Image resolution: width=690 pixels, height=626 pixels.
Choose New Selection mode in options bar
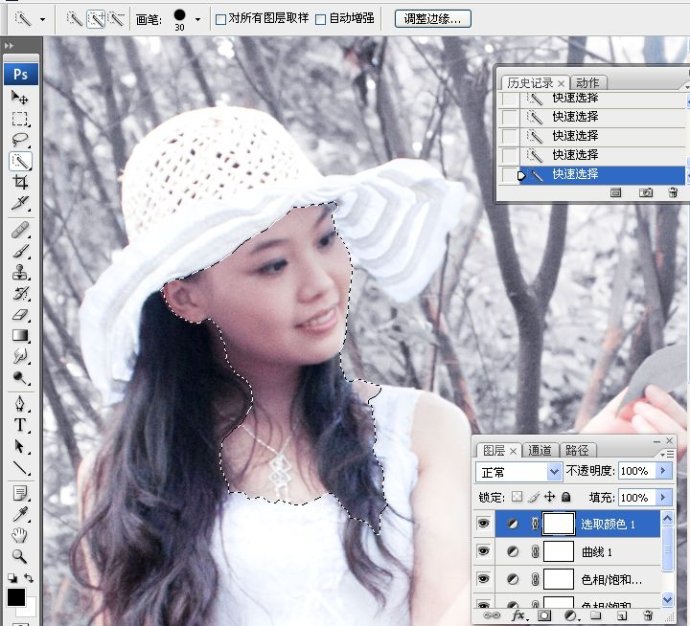tap(74, 18)
